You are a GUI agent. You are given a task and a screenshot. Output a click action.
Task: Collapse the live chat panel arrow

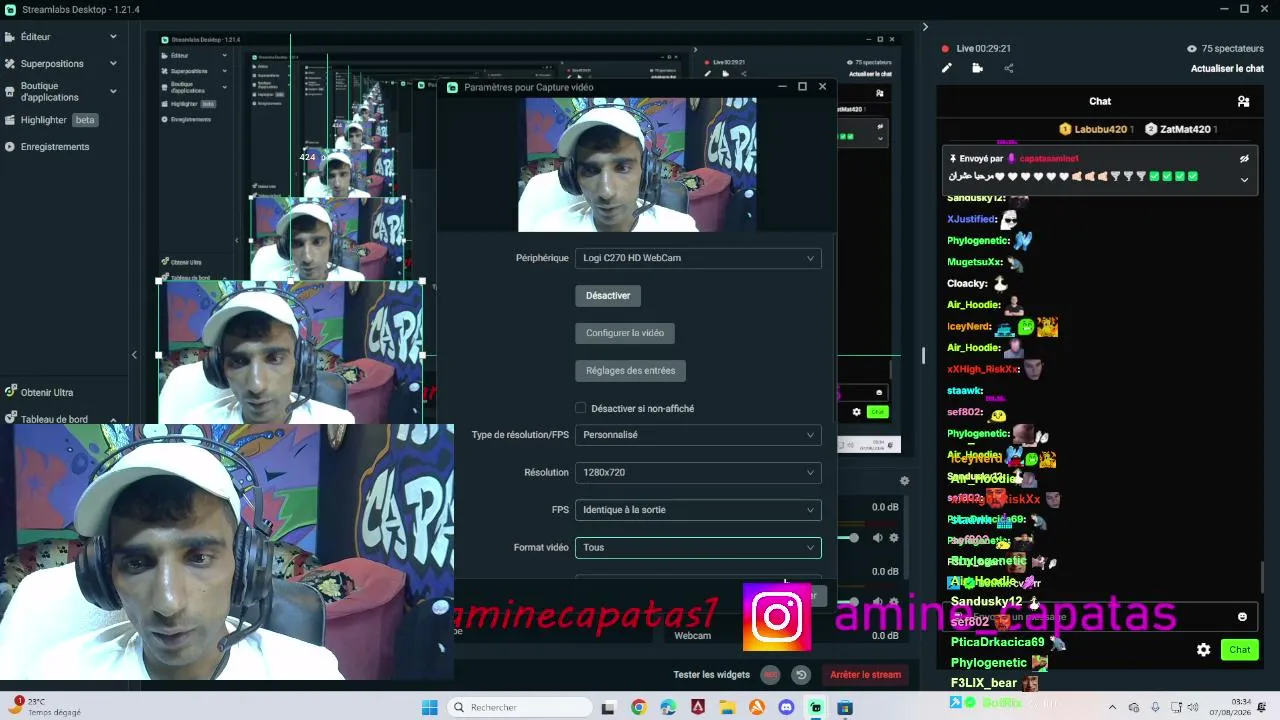(x=925, y=27)
